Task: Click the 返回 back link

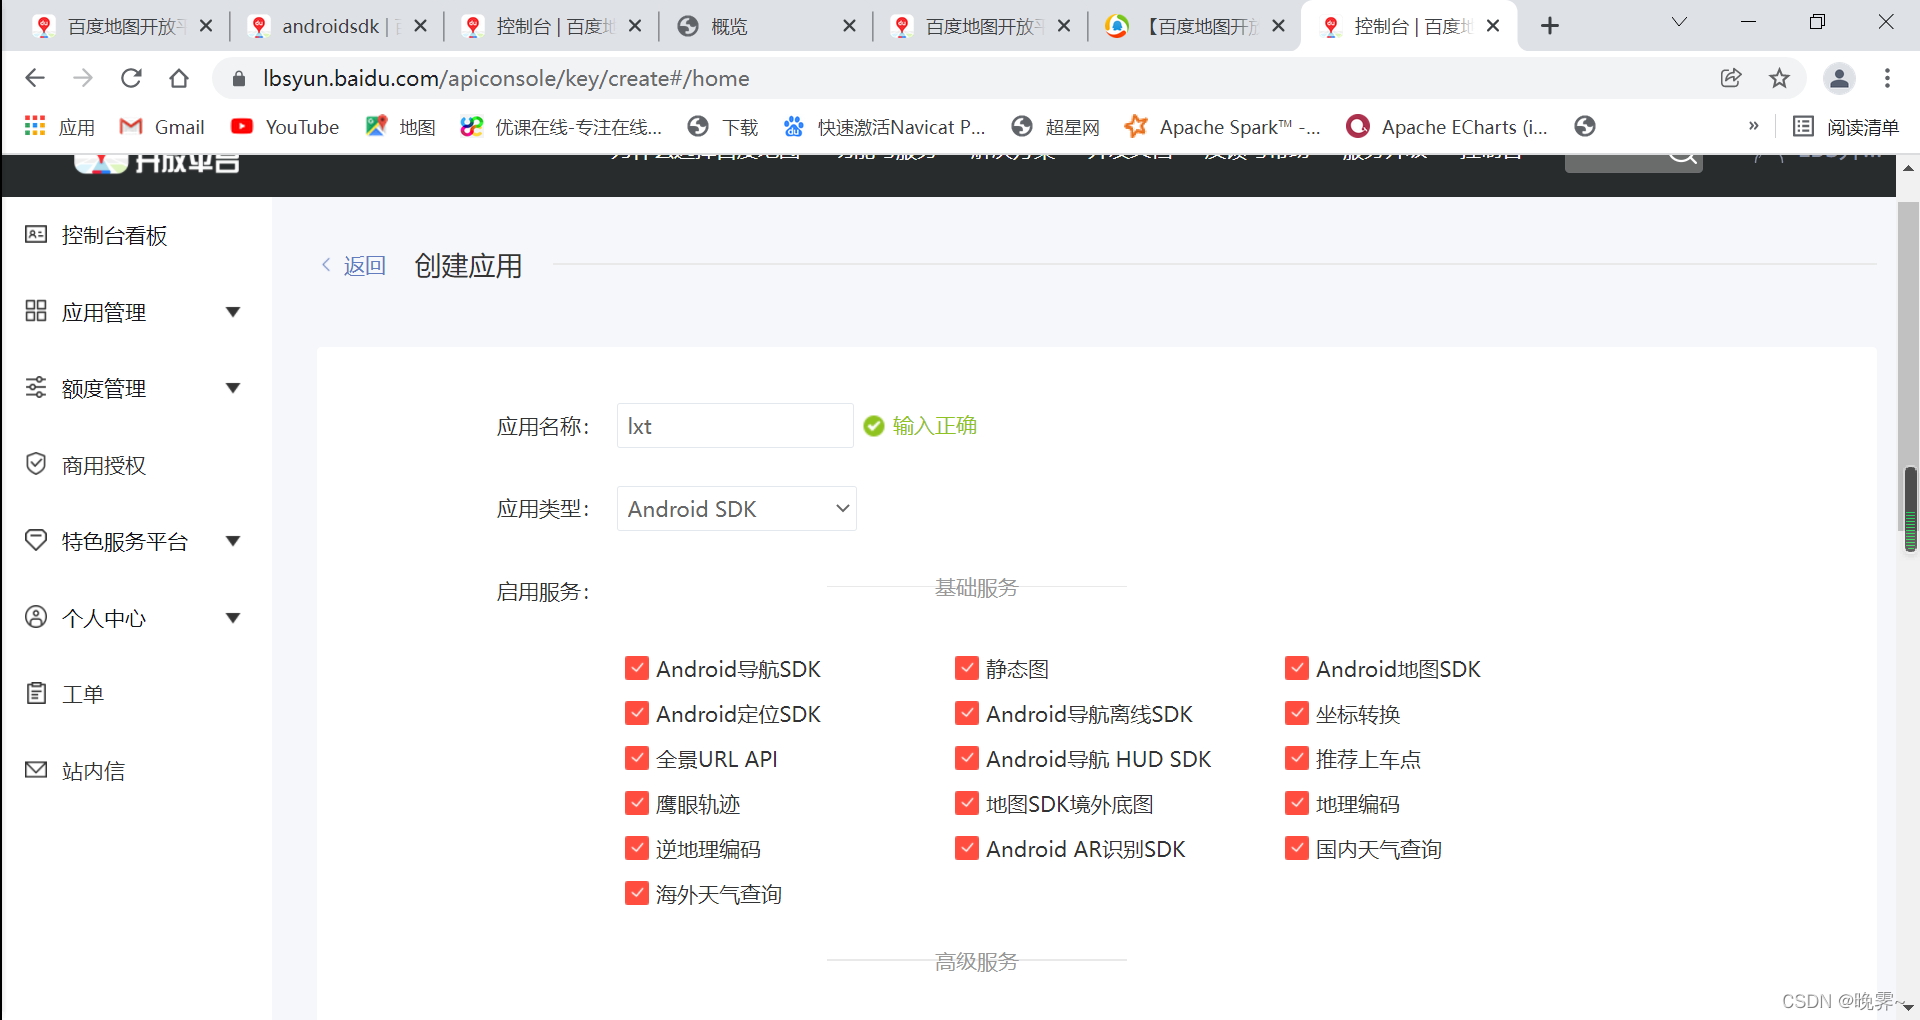Action: [x=354, y=265]
